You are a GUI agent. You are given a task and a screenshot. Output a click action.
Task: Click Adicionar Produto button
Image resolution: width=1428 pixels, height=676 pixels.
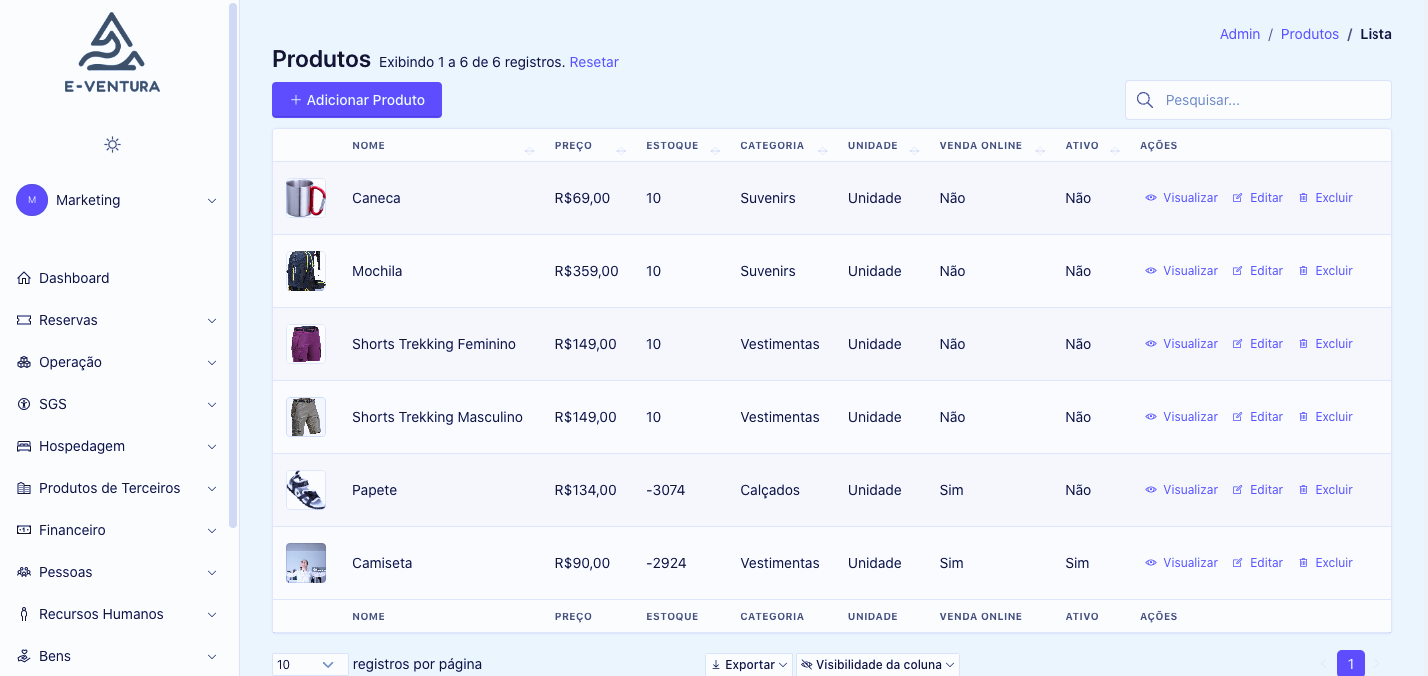tap(357, 100)
